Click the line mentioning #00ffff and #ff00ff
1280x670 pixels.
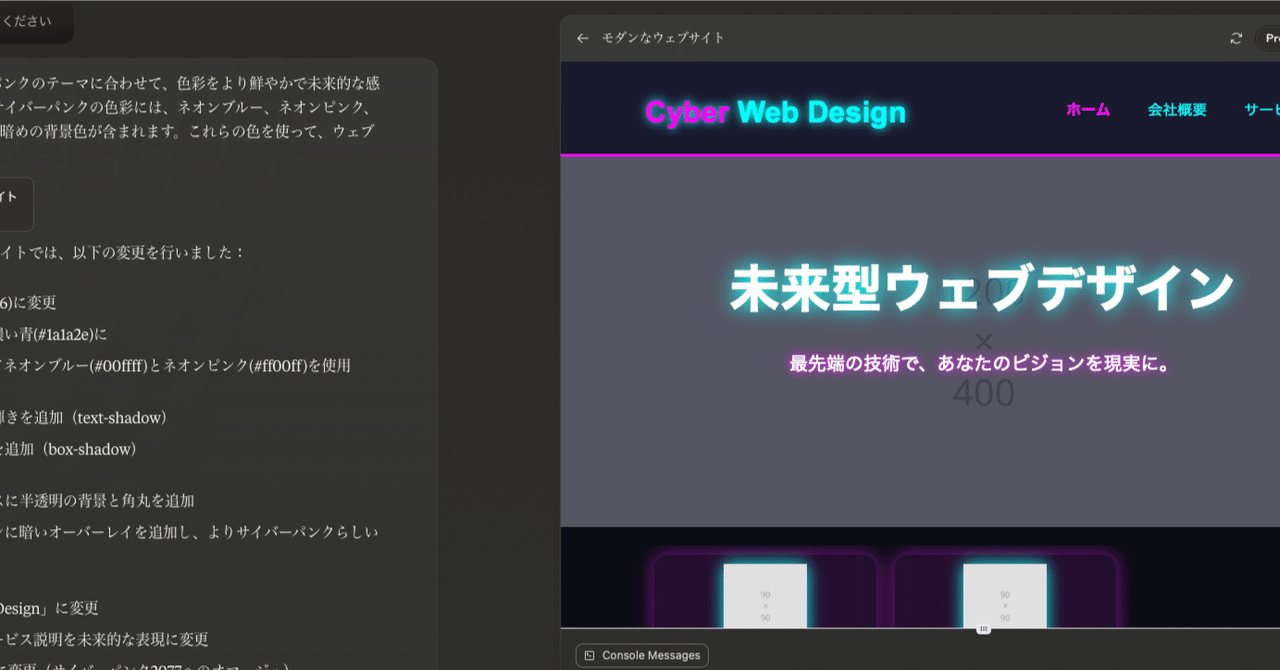(176, 365)
